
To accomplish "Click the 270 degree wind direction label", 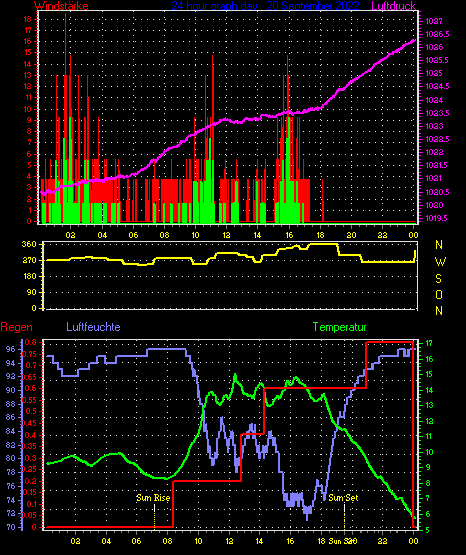I will tap(29, 260).
